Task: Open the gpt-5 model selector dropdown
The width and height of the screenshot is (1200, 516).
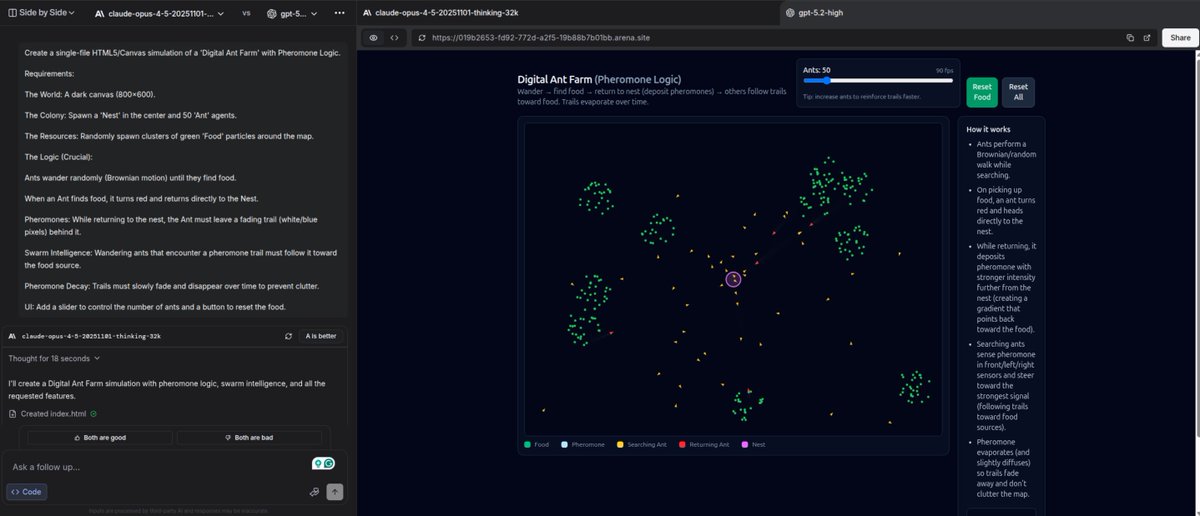Action: pos(294,14)
